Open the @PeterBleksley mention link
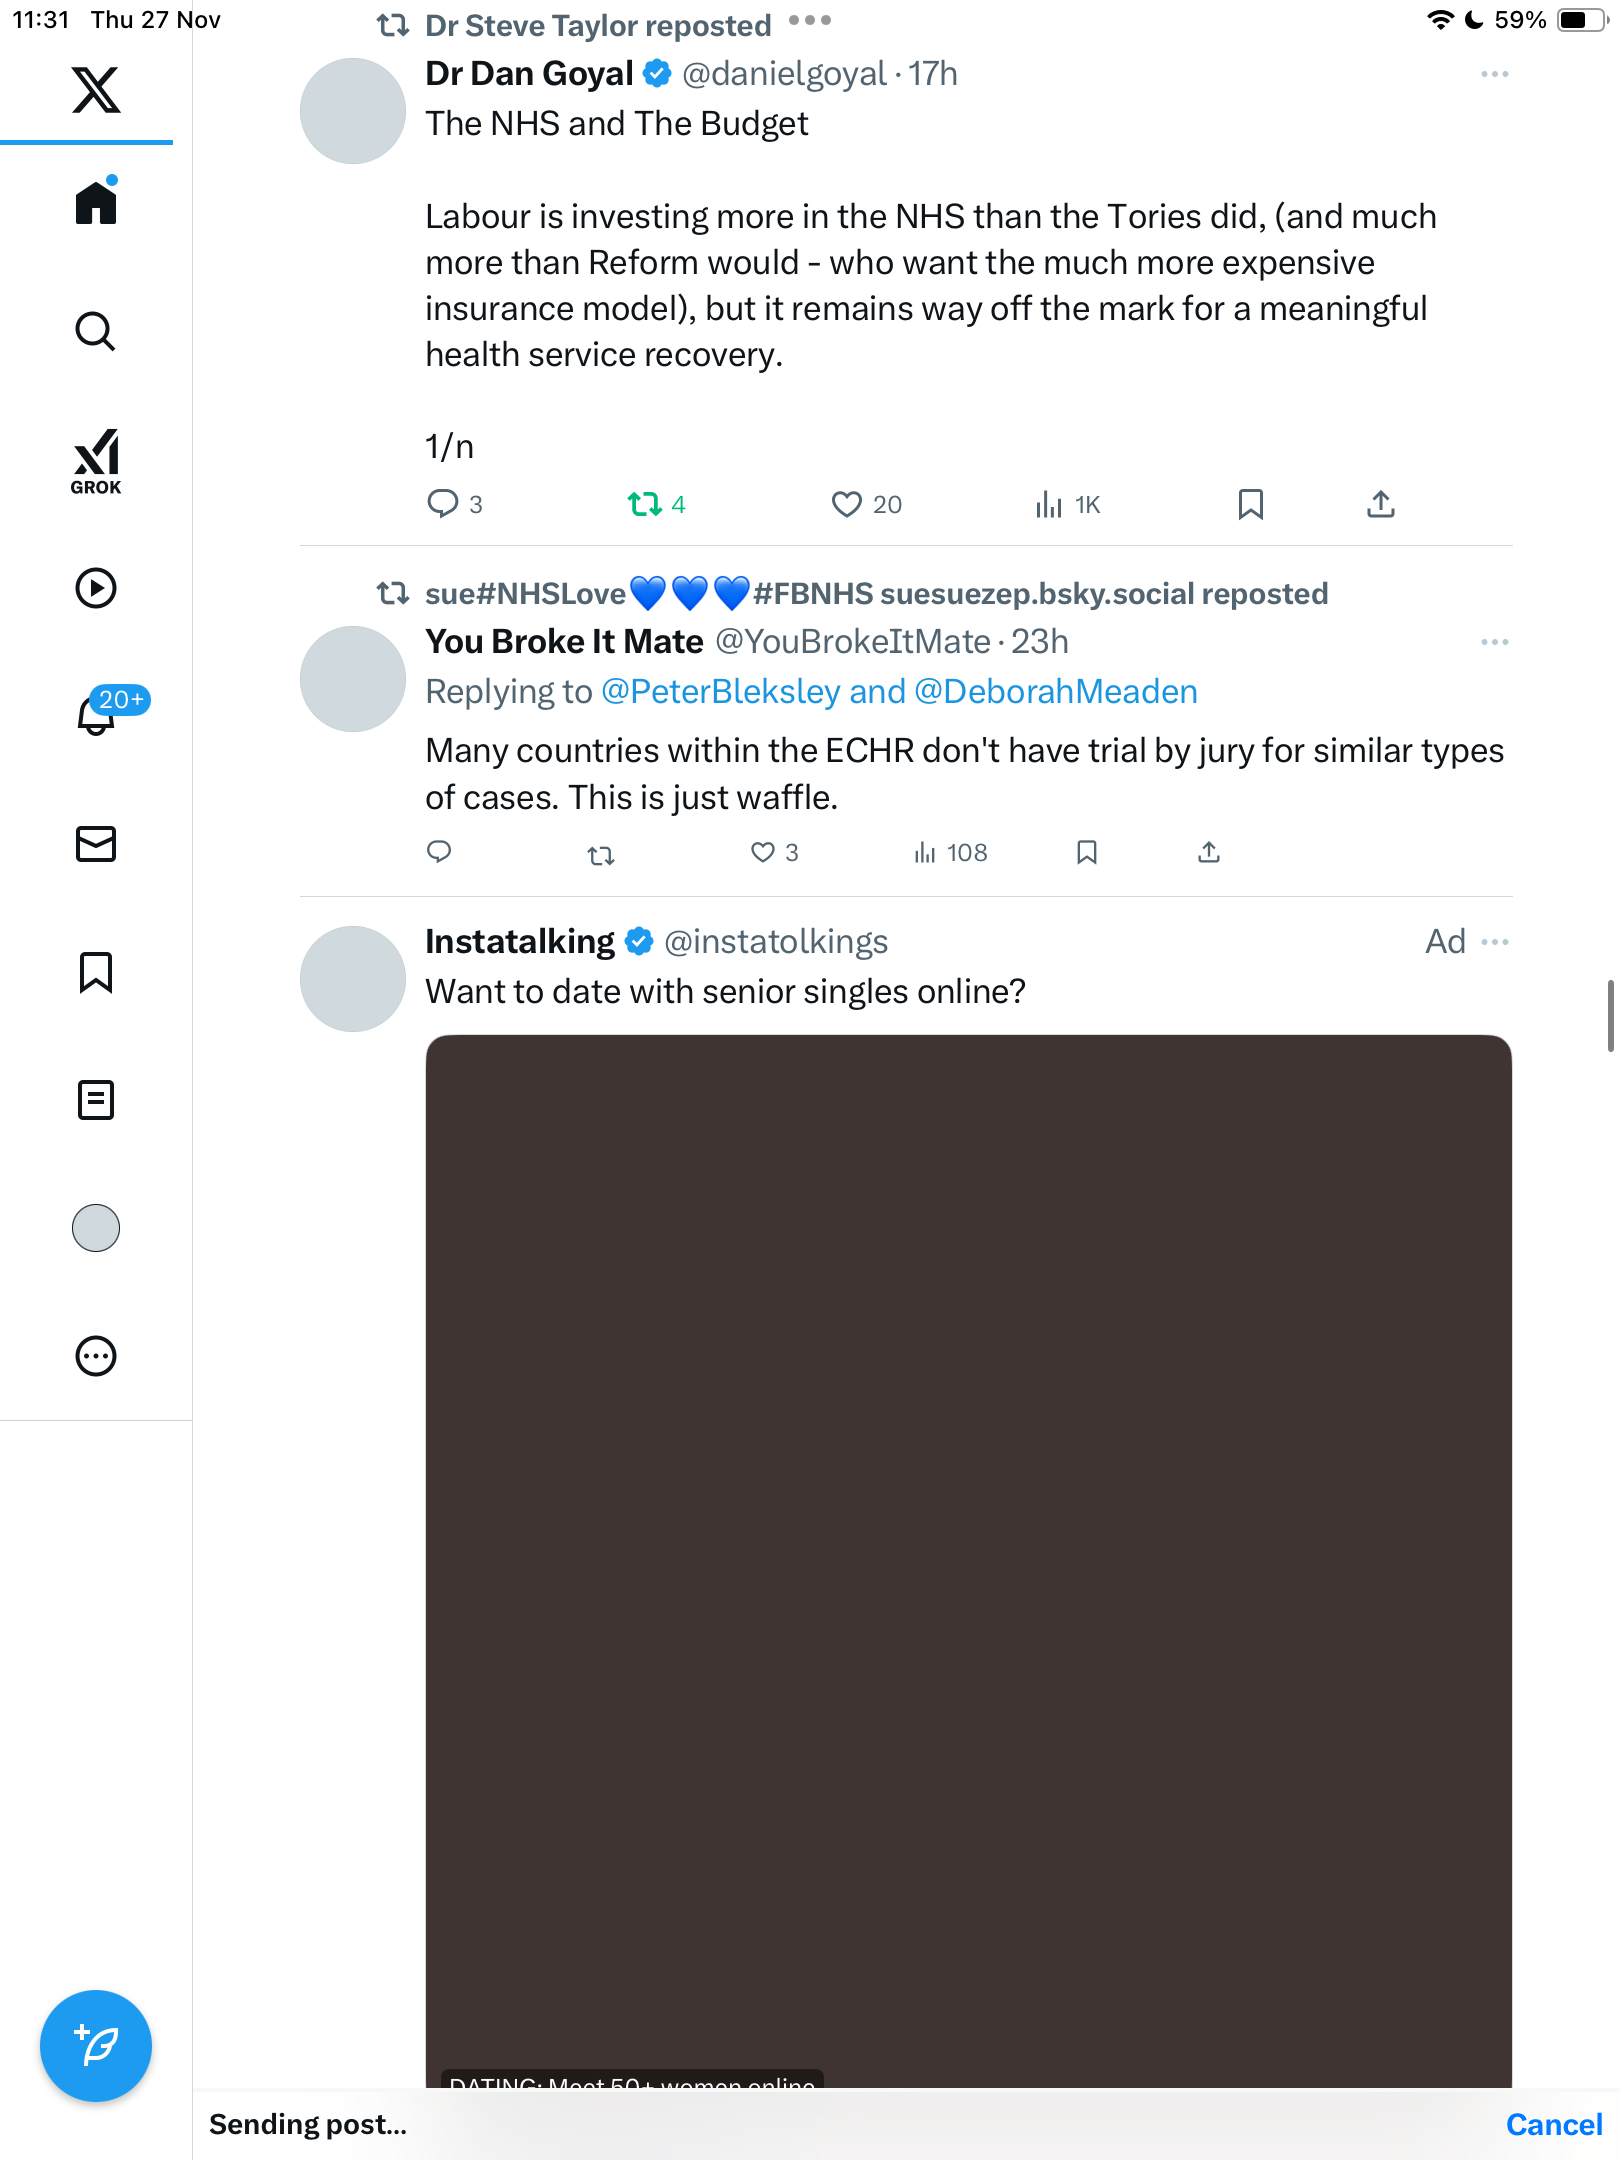This screenshot has width=1620, height=2160. coord(720,692)
